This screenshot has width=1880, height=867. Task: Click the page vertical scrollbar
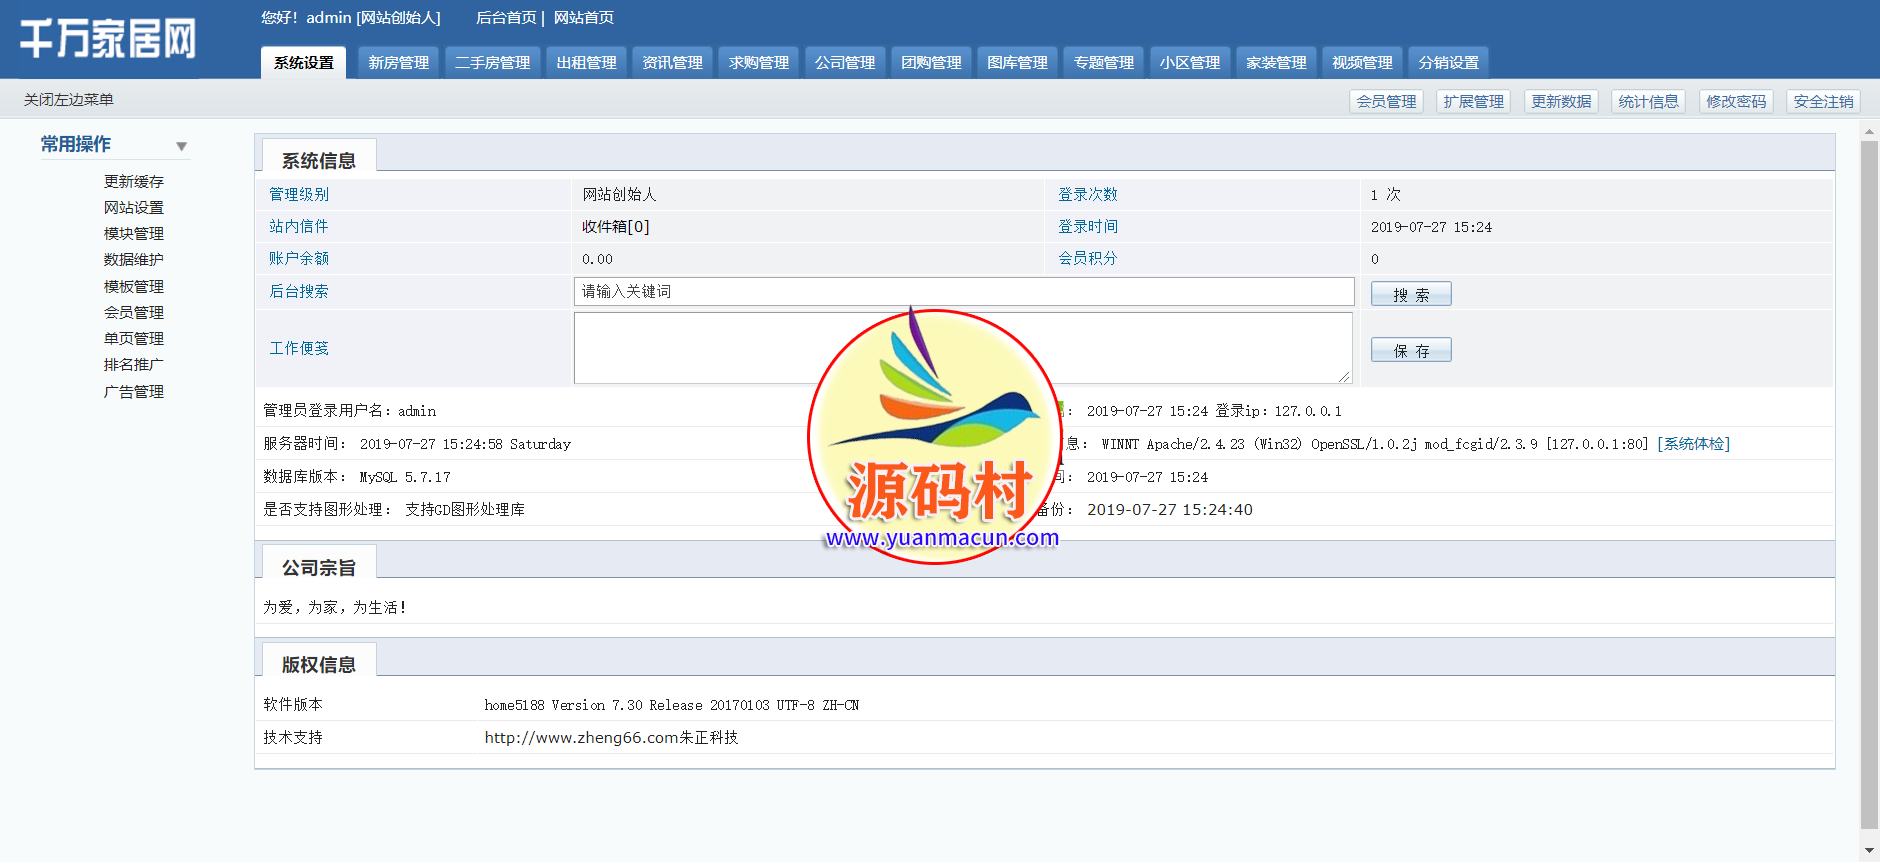tap(1869, 485)
